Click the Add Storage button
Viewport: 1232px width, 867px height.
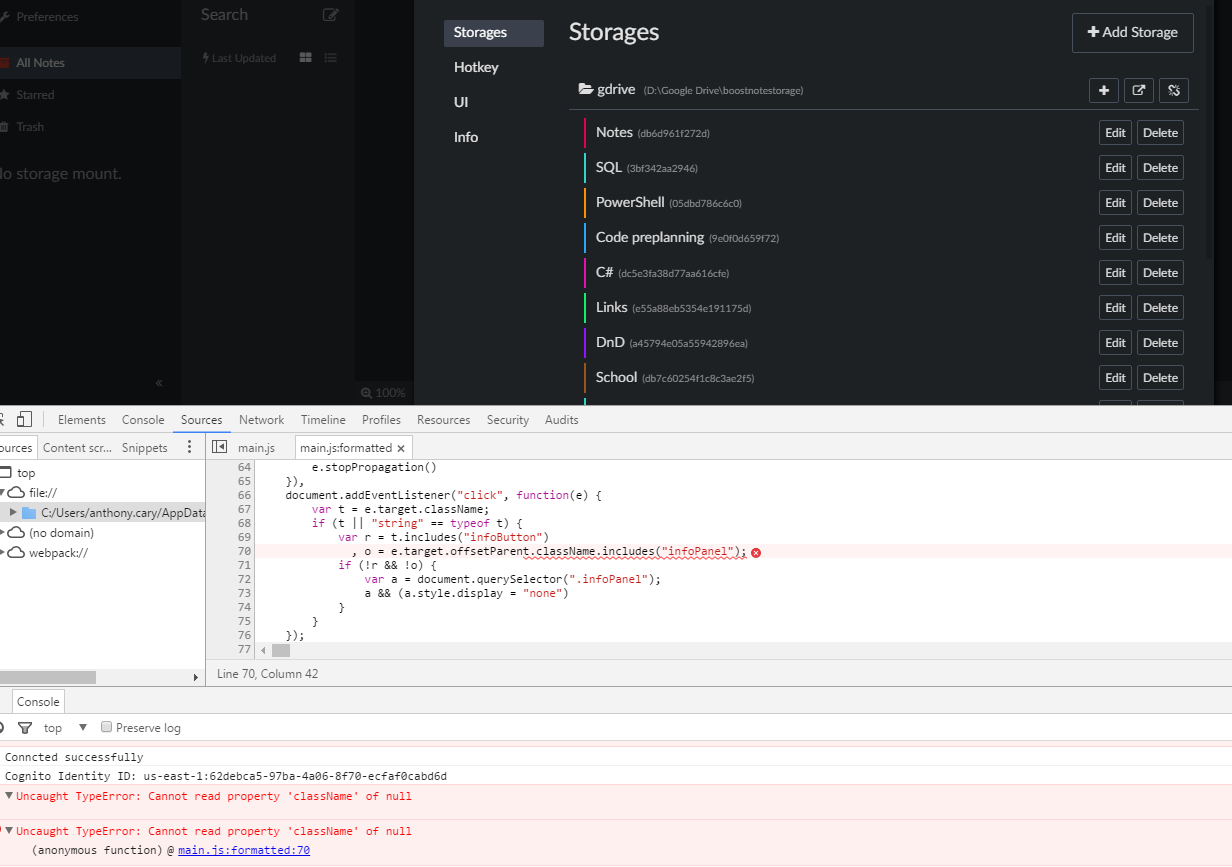point(1132,32)
